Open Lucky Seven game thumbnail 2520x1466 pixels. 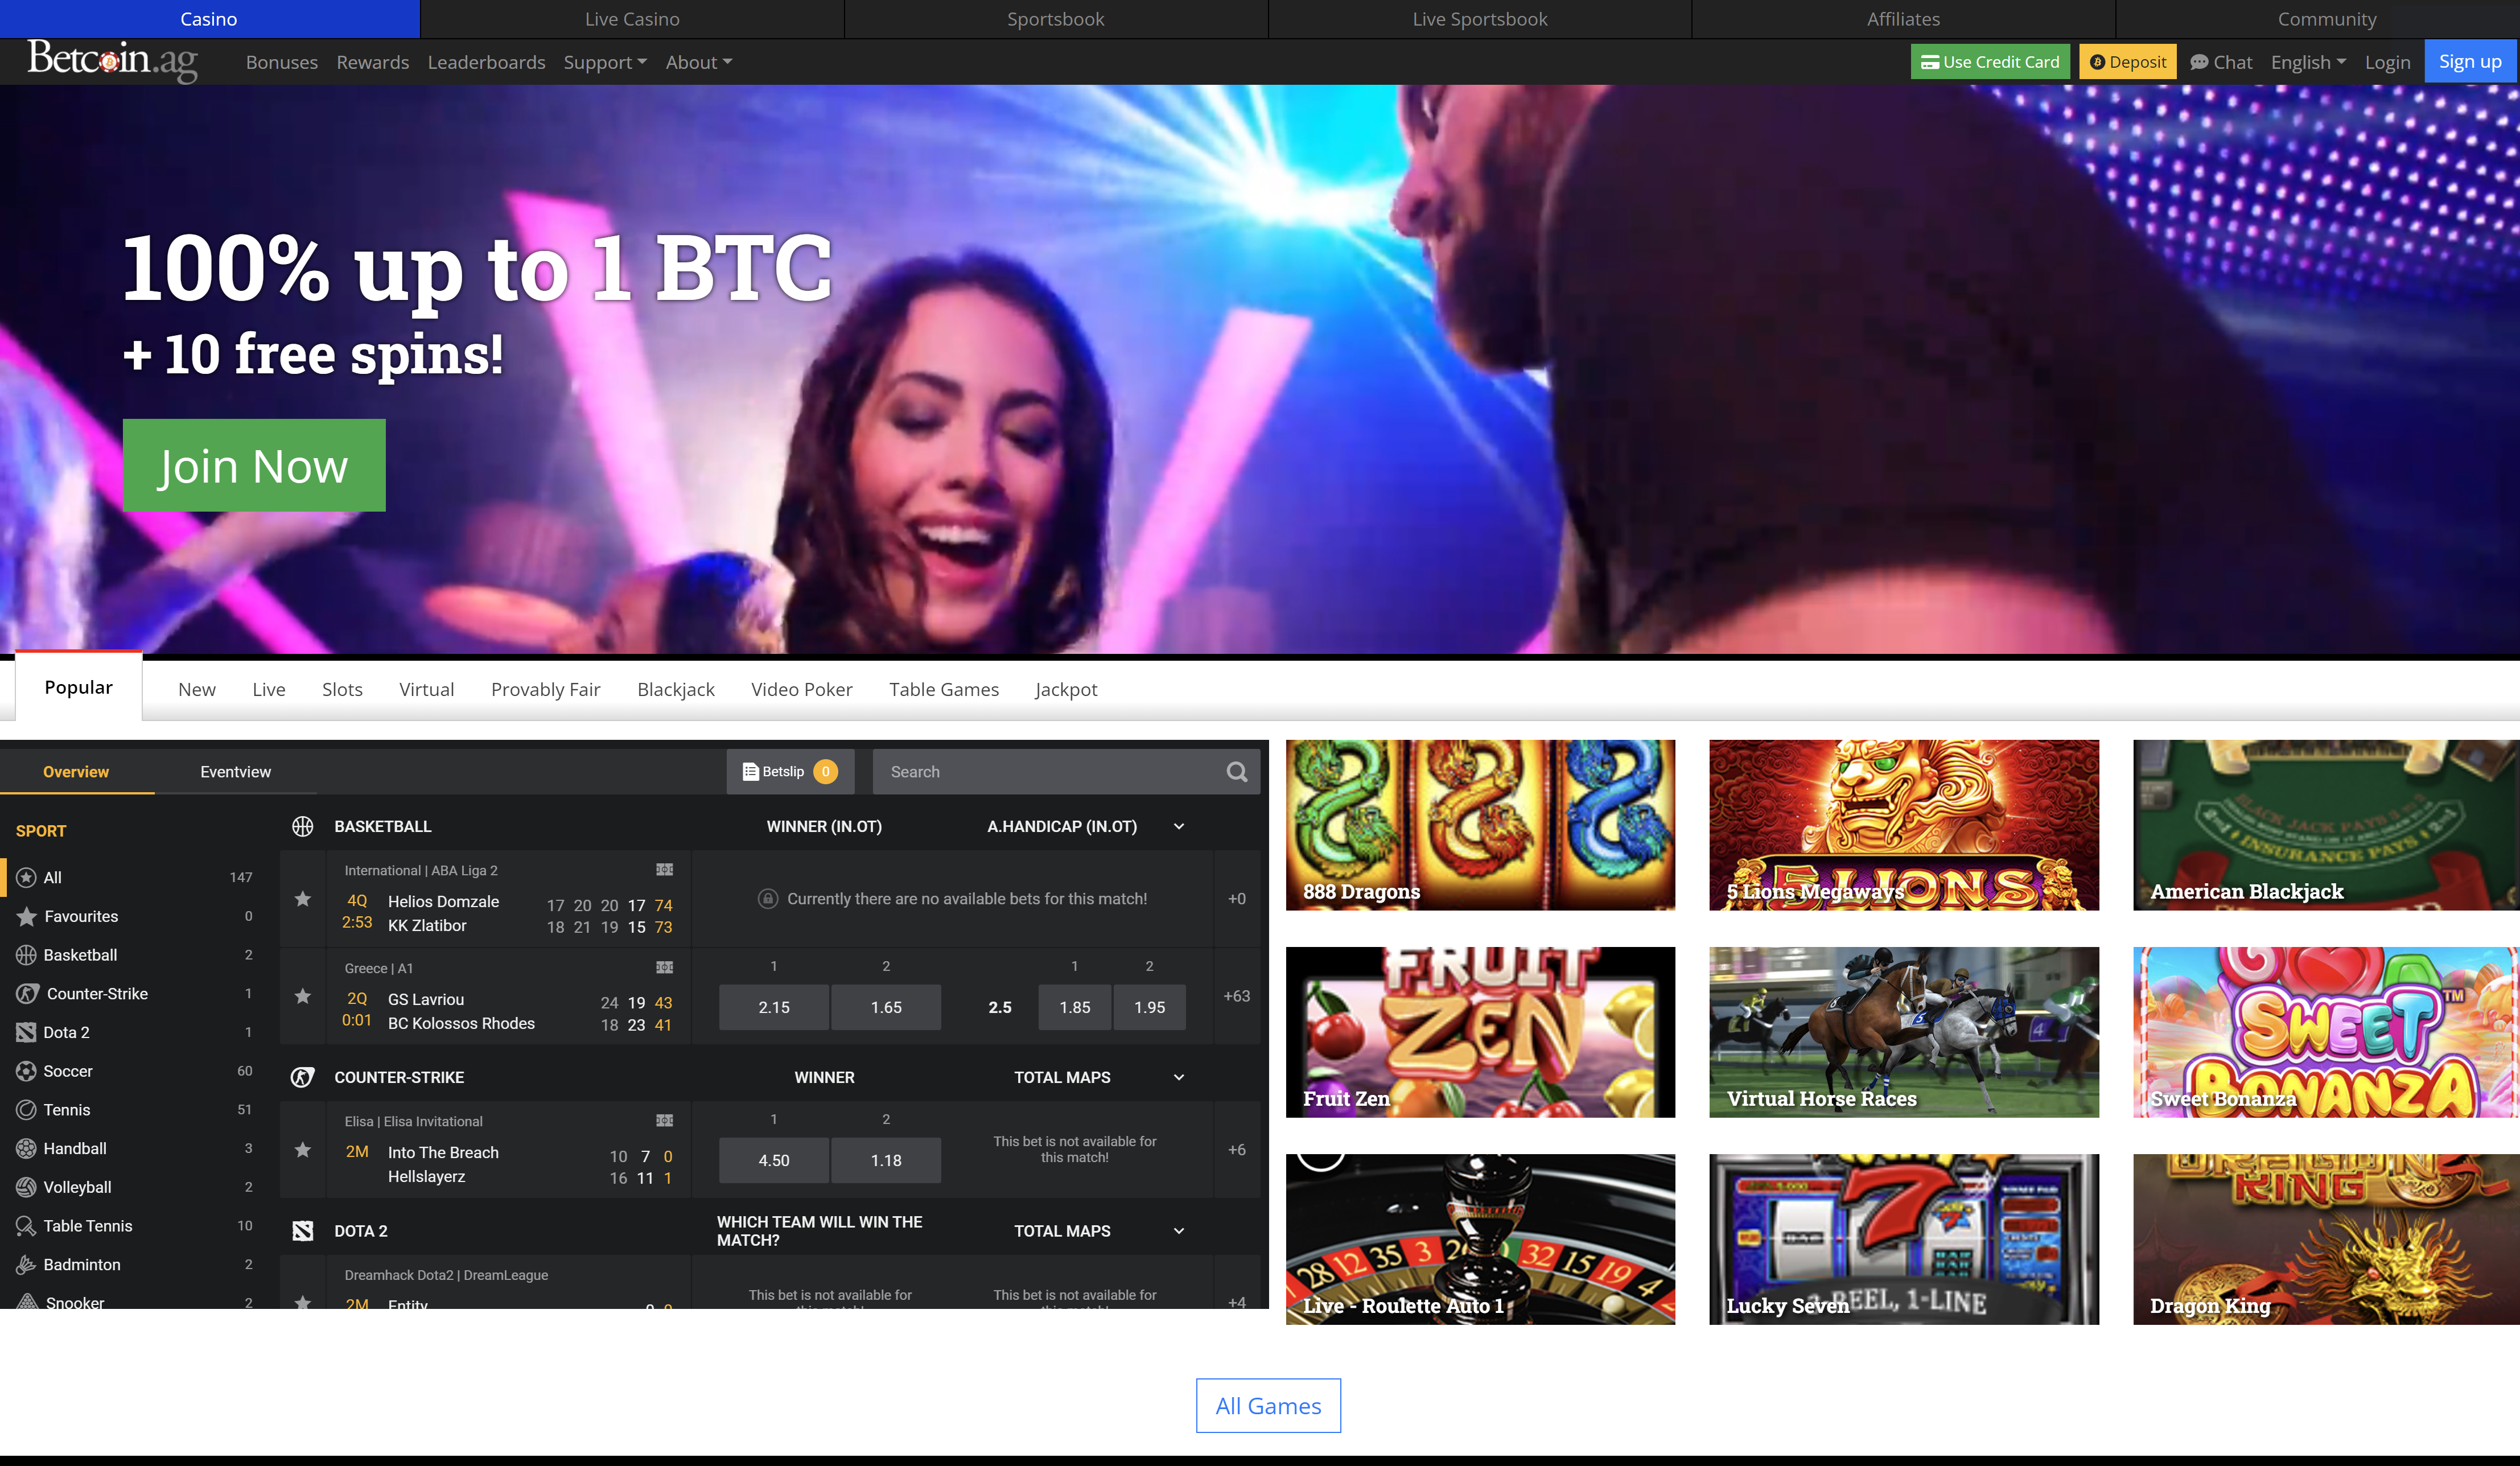click(x=1904, y=1239)
